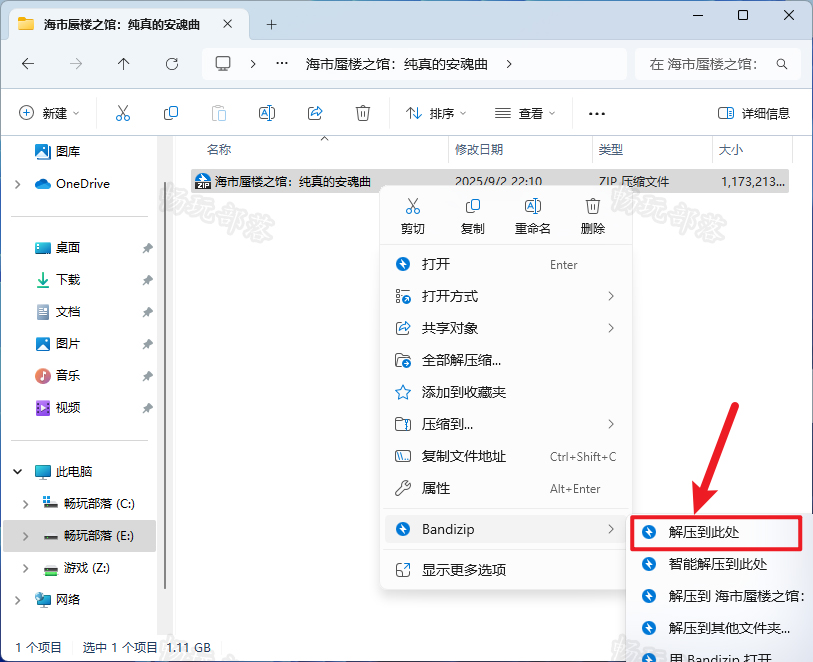Expand the 网络 tree node

tap(18, 600)
